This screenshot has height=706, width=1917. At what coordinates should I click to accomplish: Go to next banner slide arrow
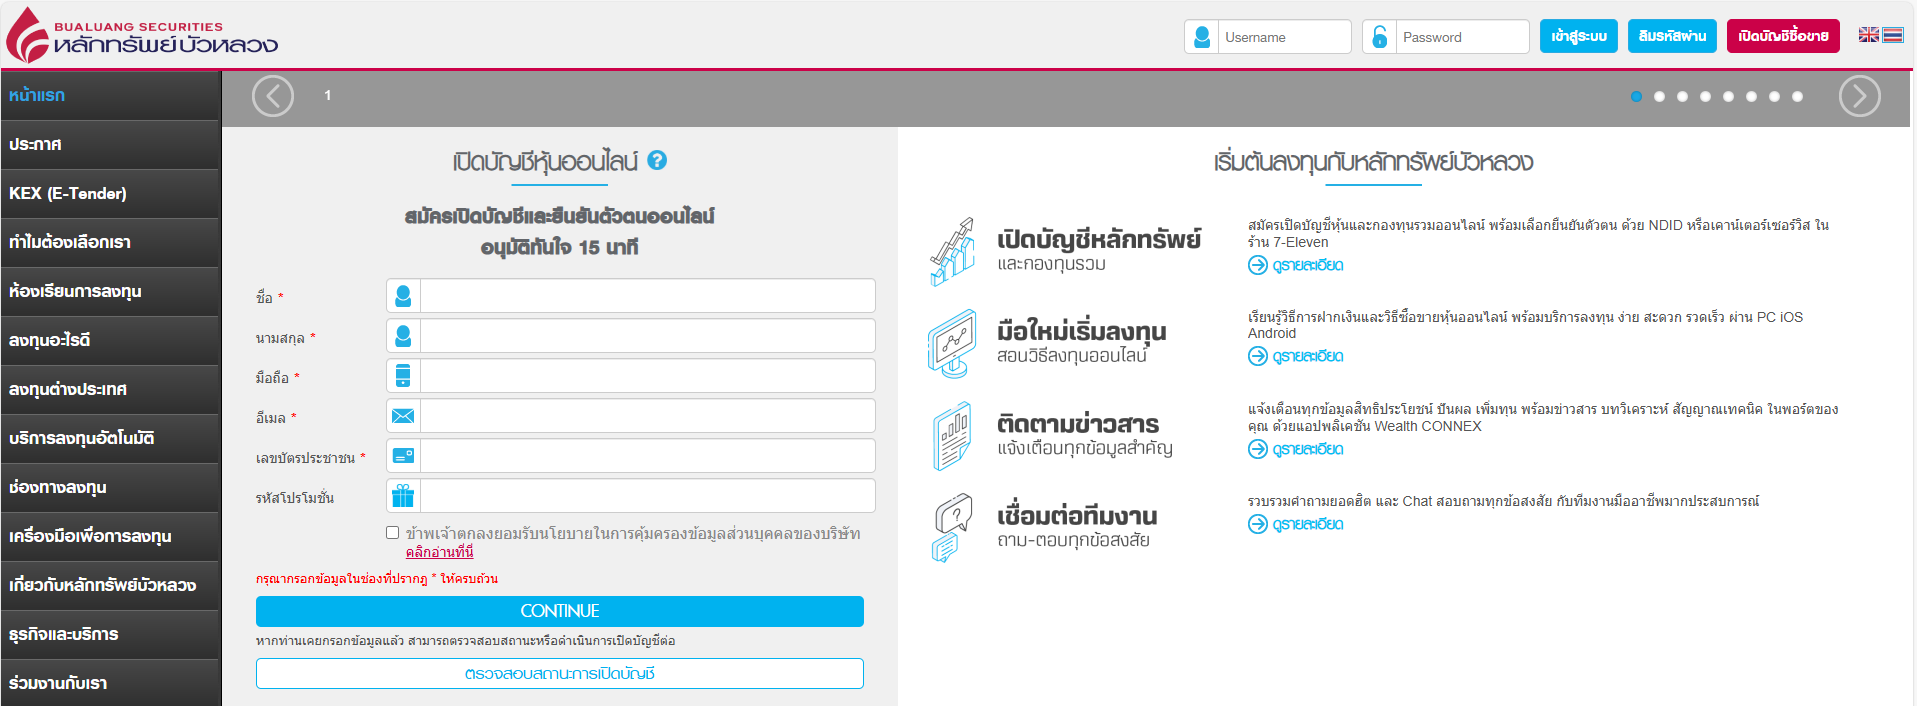pos(1860,96)
